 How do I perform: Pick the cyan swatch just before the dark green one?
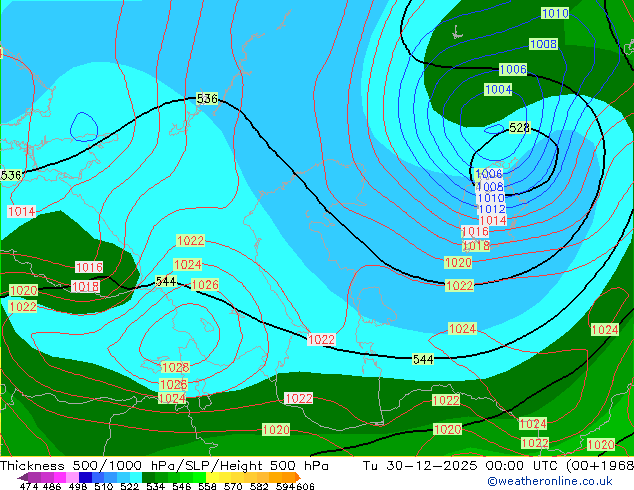(x=136, y=477)
